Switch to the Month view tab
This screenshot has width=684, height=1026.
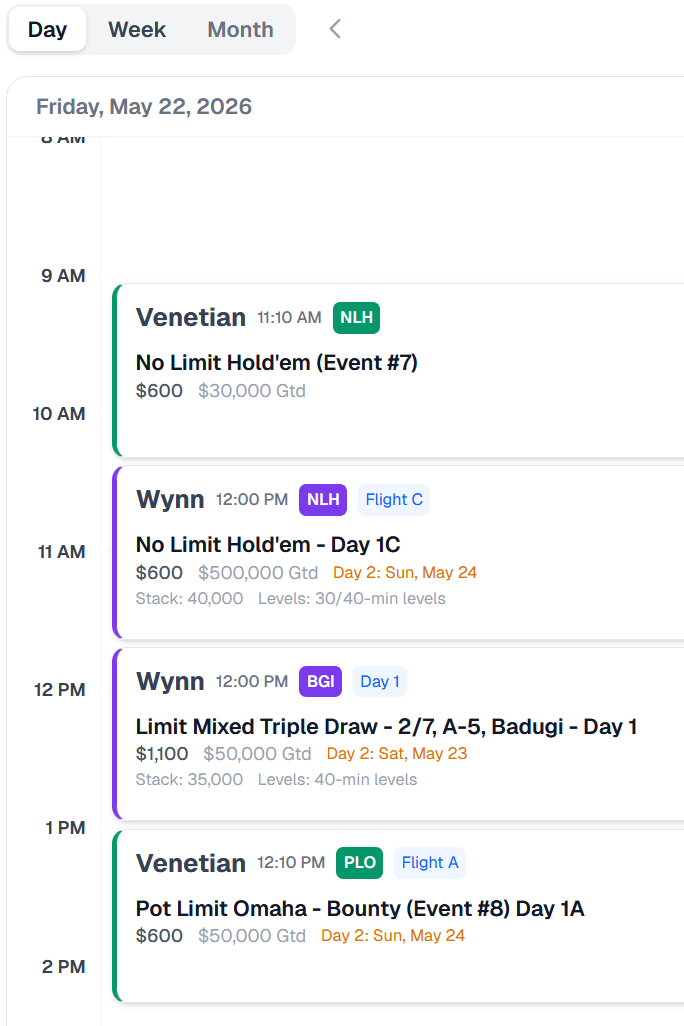(240, 29)
